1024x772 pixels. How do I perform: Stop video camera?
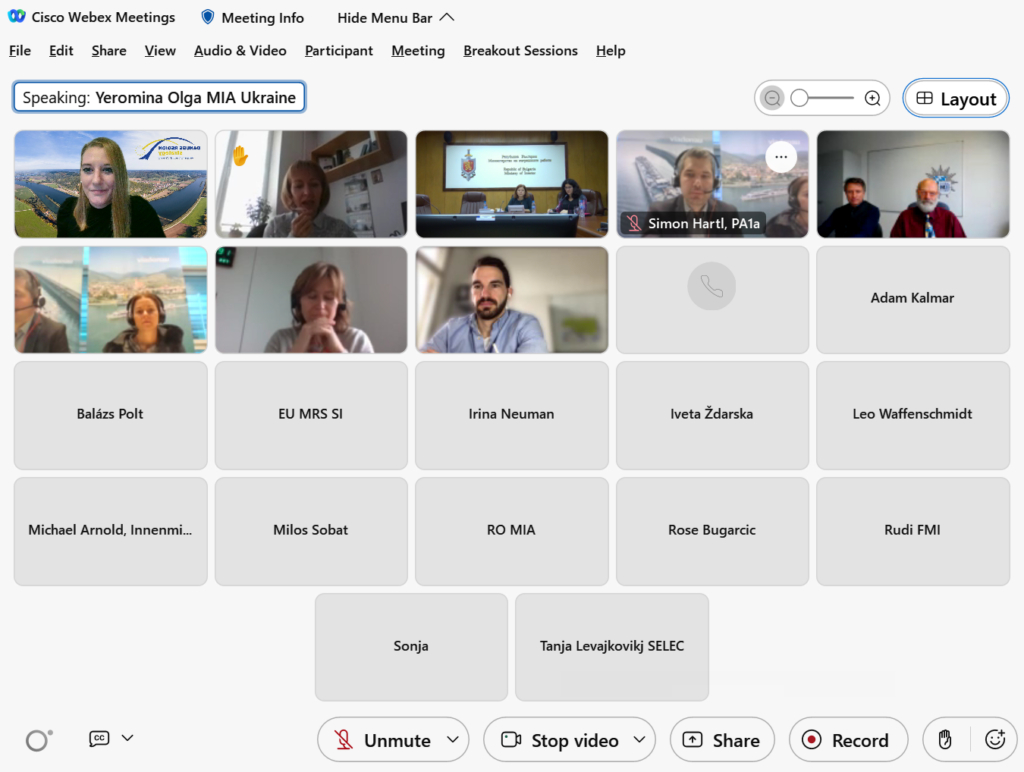click(561, 740)
